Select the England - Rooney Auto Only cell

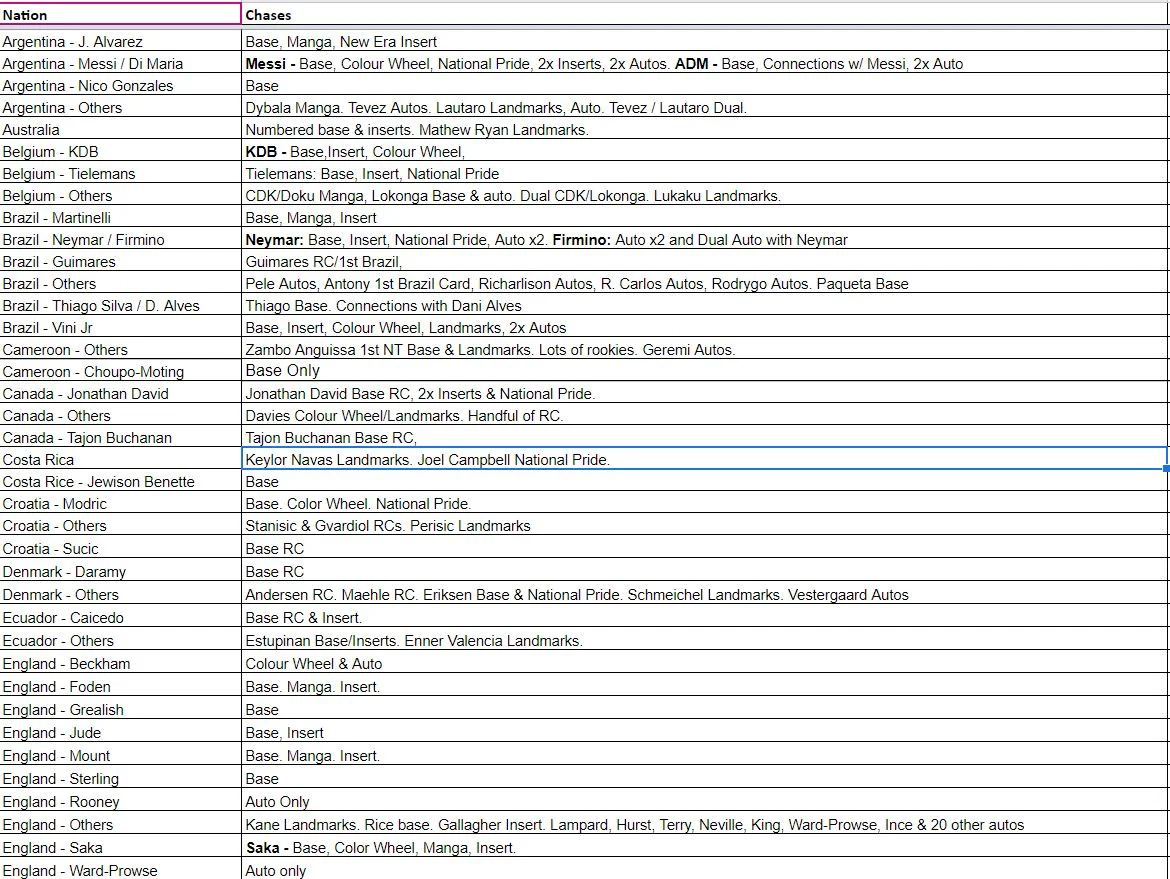[x=705, y=801]
